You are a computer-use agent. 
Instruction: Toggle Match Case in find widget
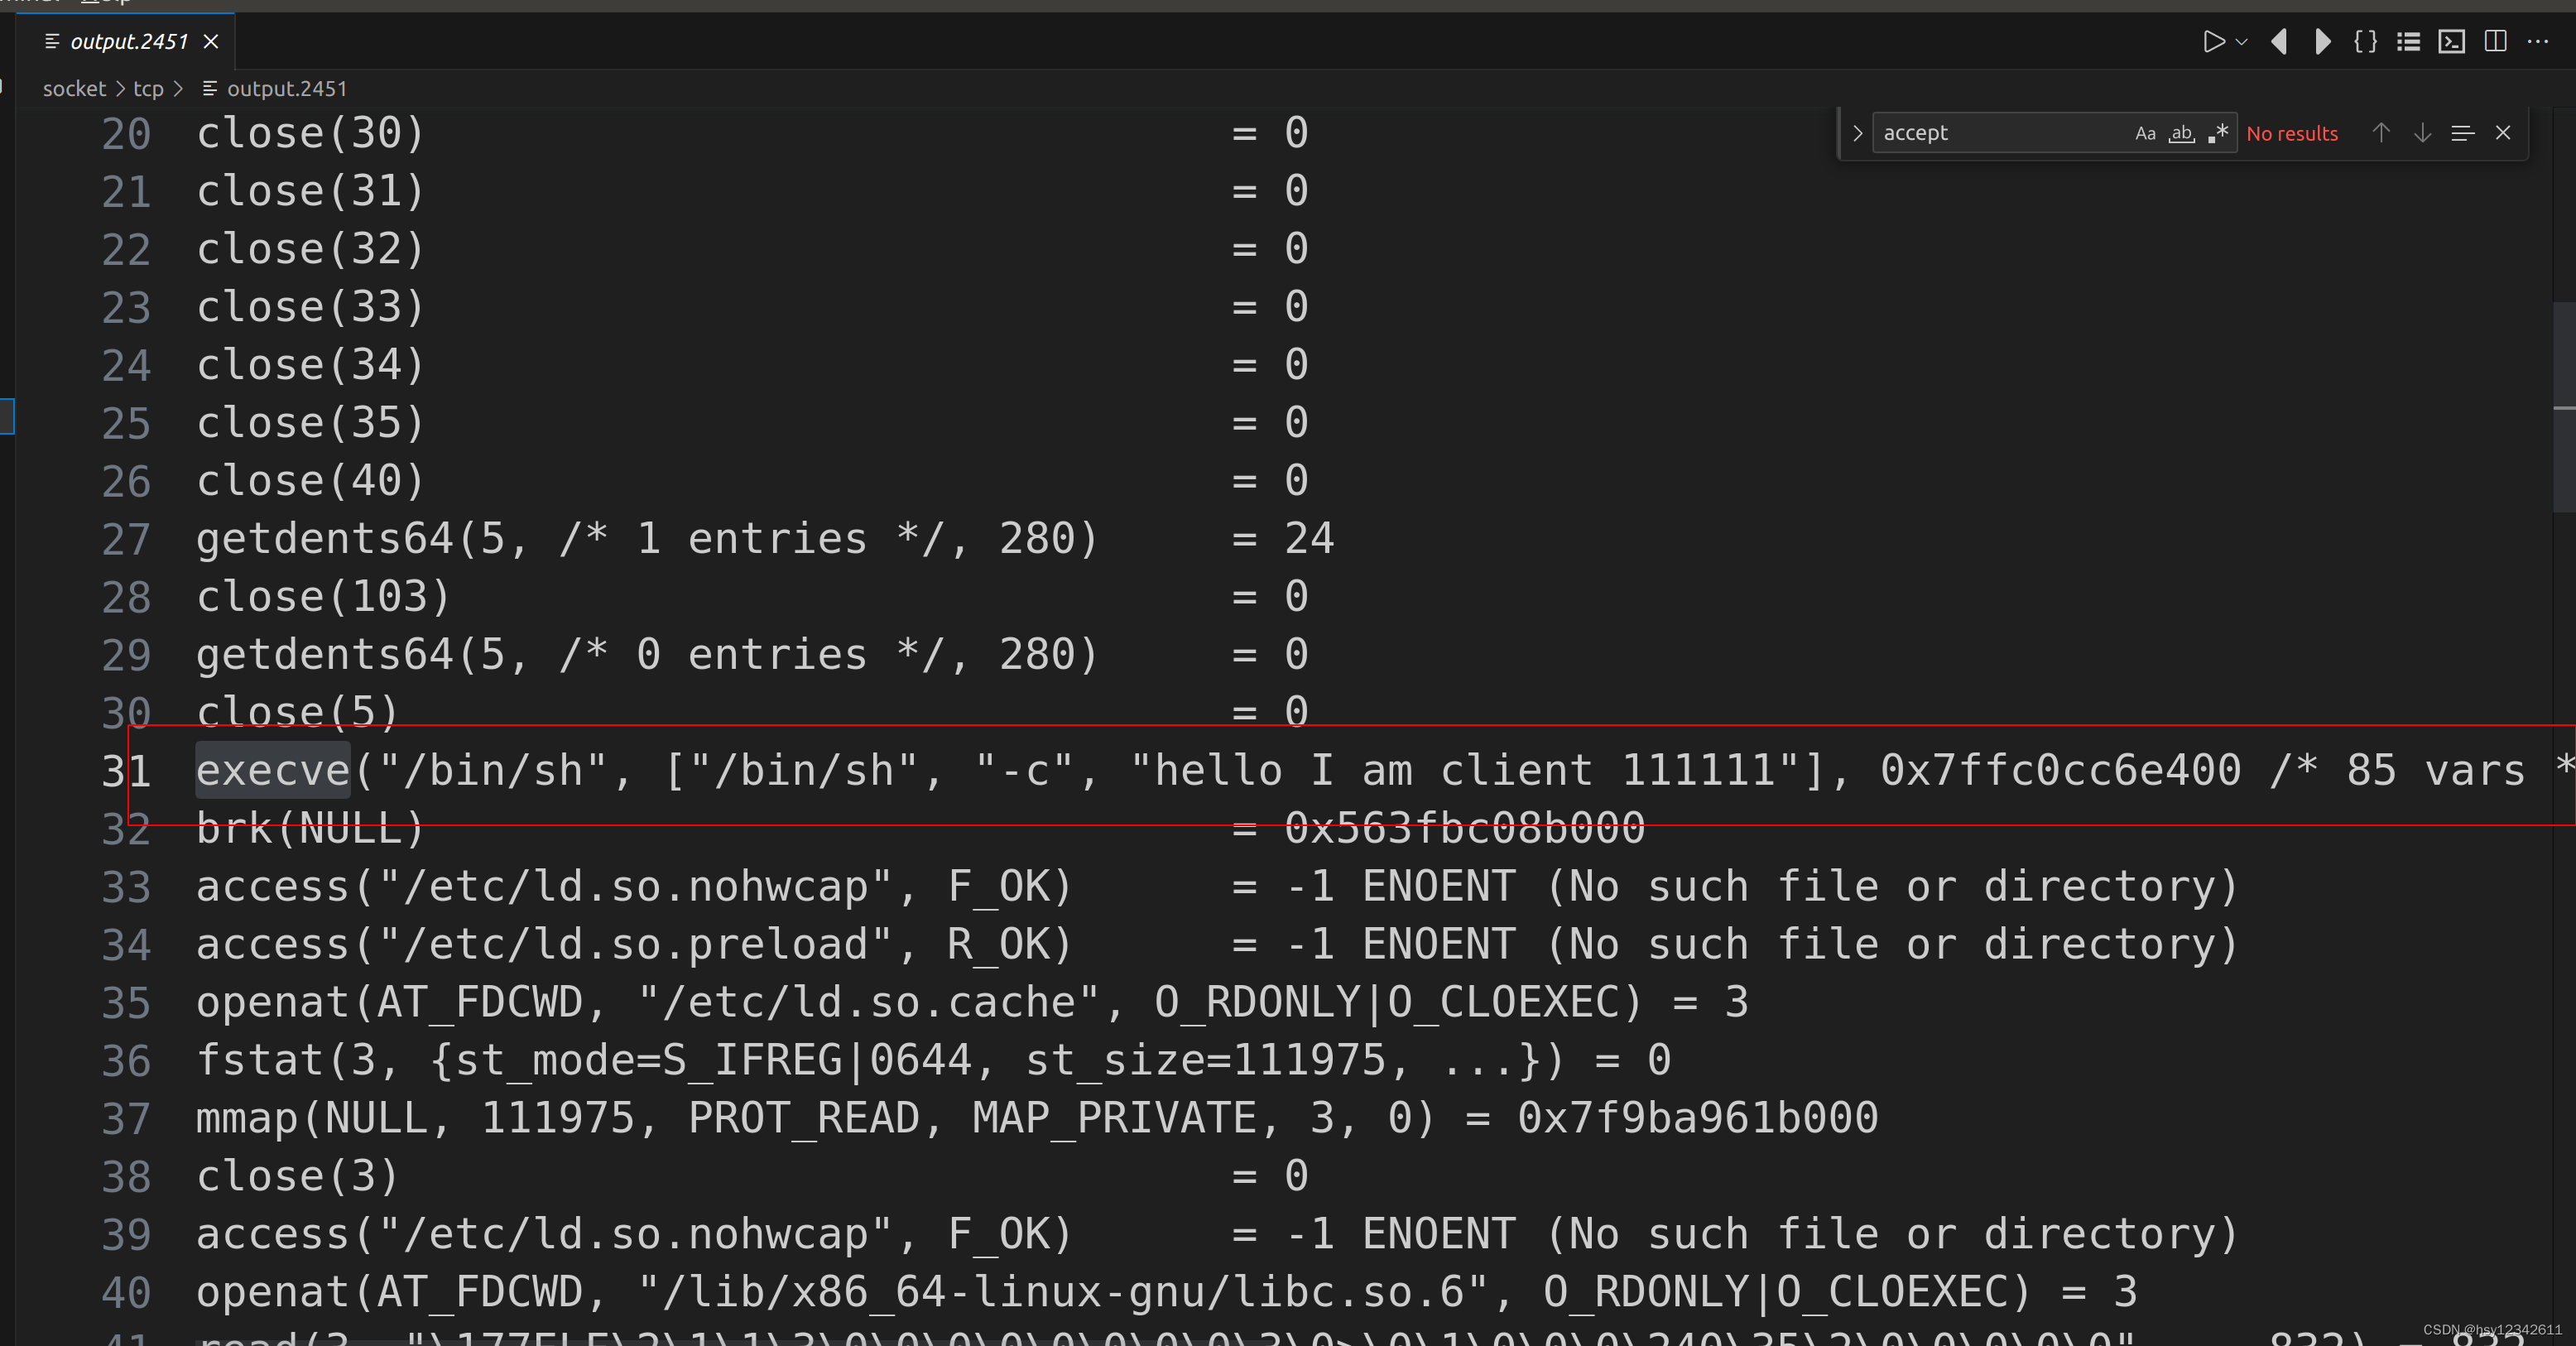(2145, 134)
